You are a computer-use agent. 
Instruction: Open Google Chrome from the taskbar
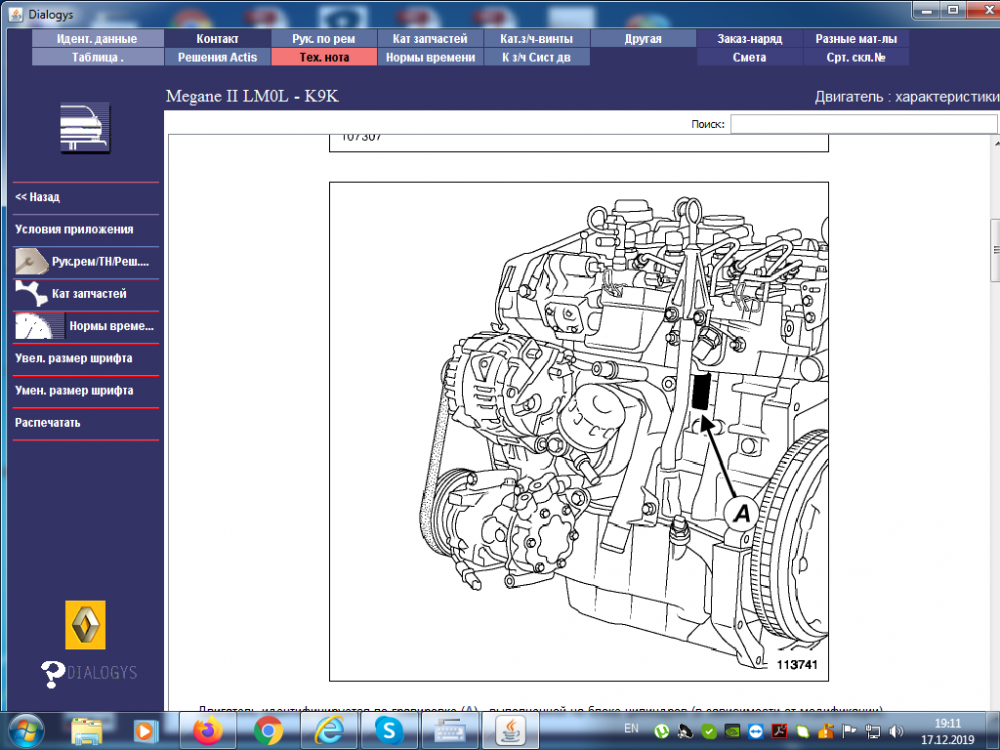pyautogui.click(x=268, y=731)
